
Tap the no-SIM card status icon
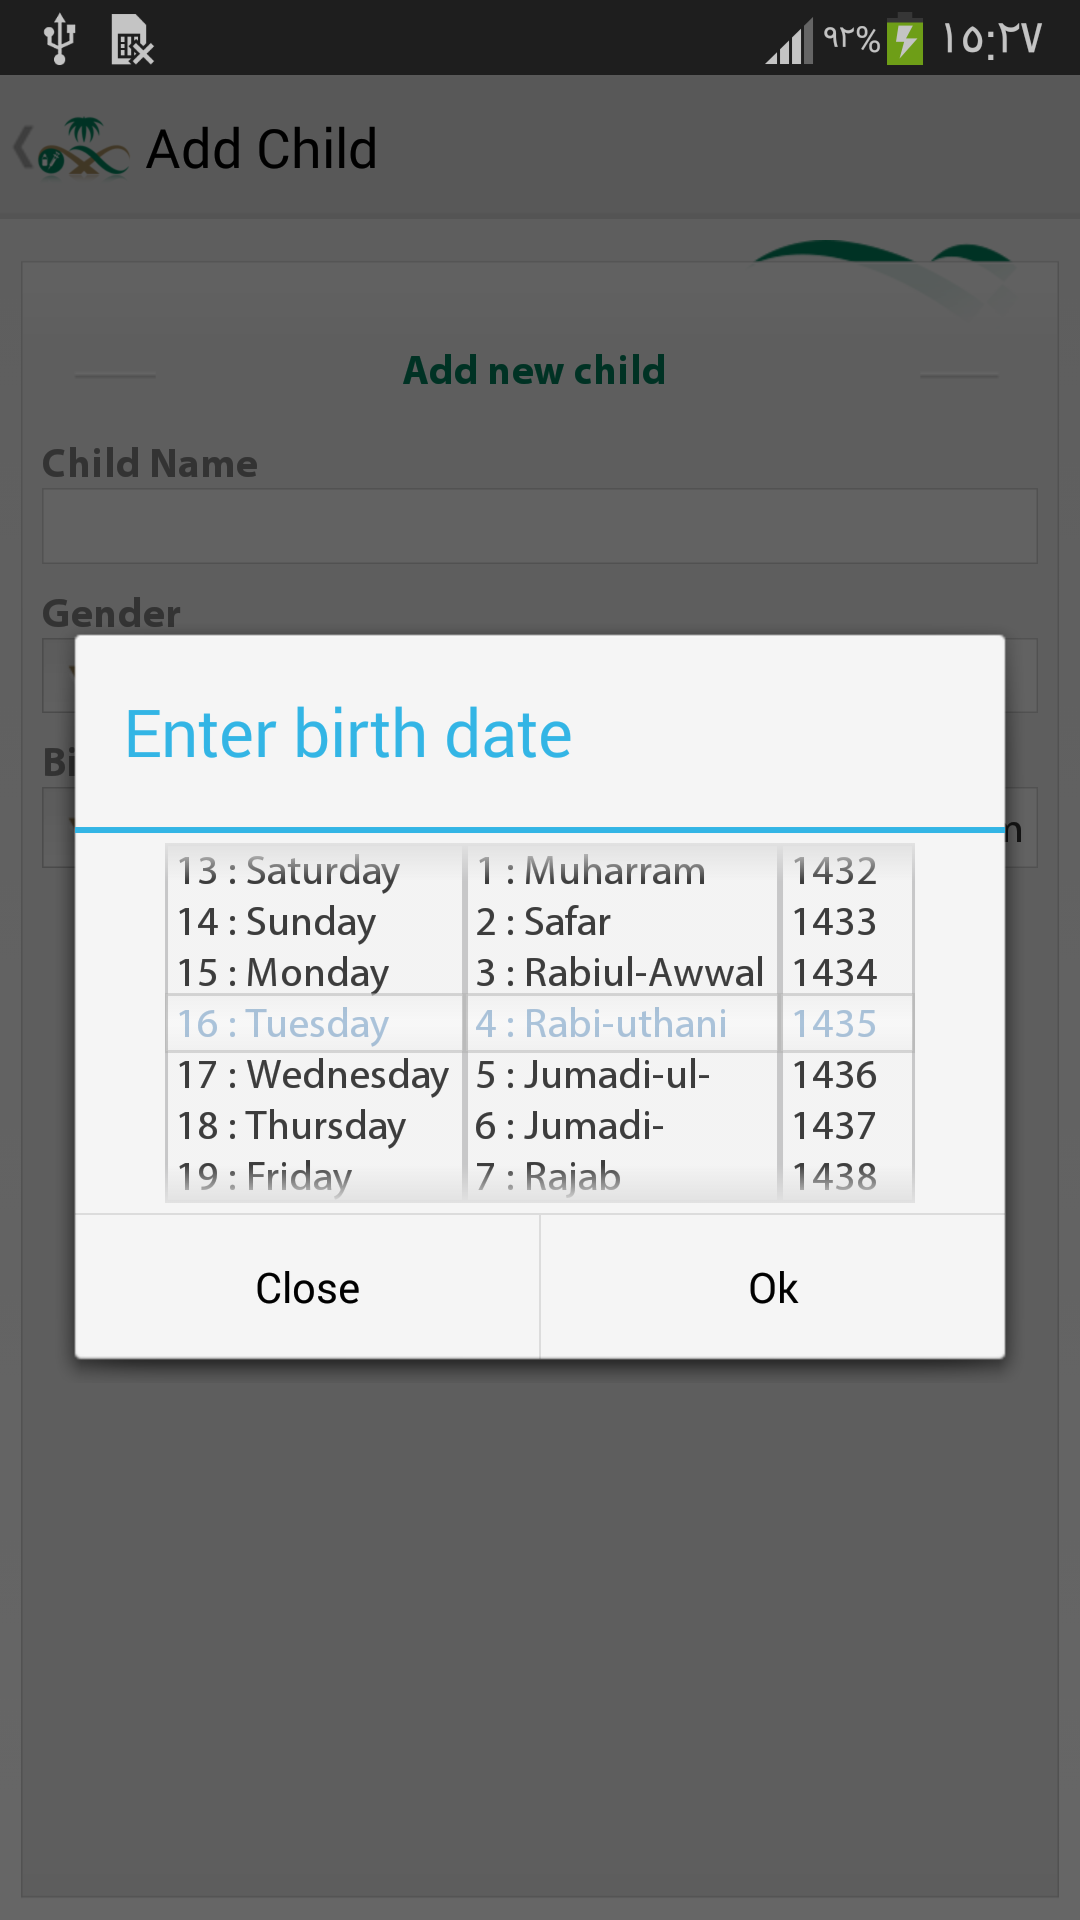click(x=132, y=40)
